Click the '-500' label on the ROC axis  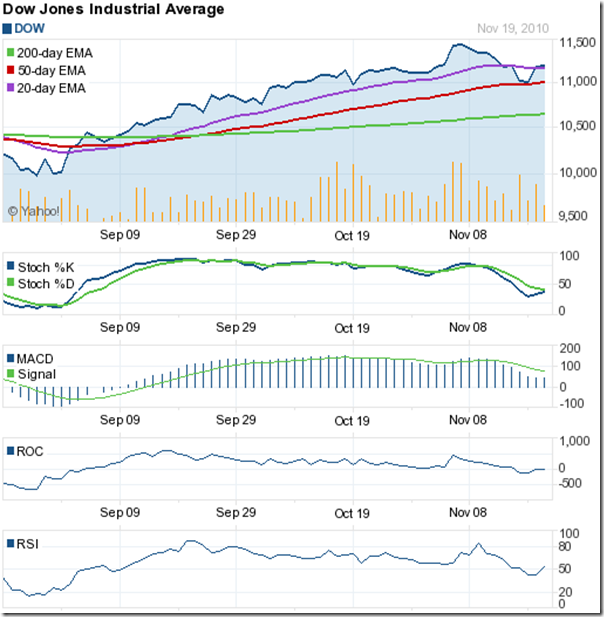[571, 483]
